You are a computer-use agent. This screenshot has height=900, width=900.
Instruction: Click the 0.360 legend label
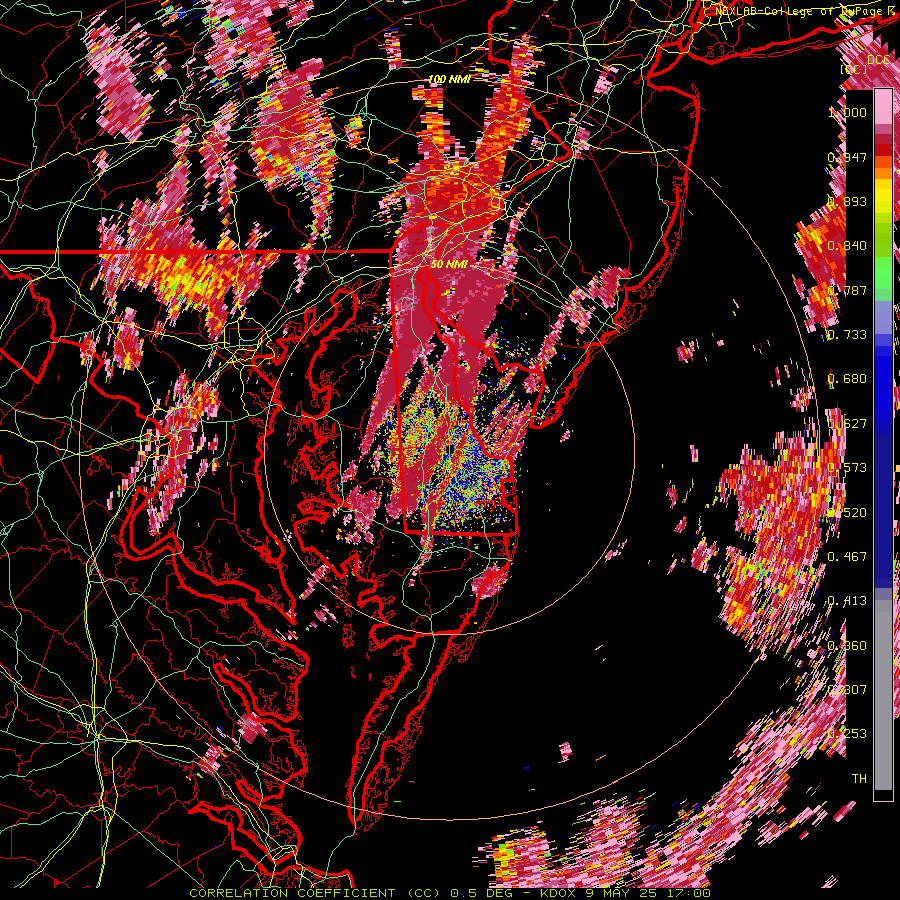coord(847,645)
